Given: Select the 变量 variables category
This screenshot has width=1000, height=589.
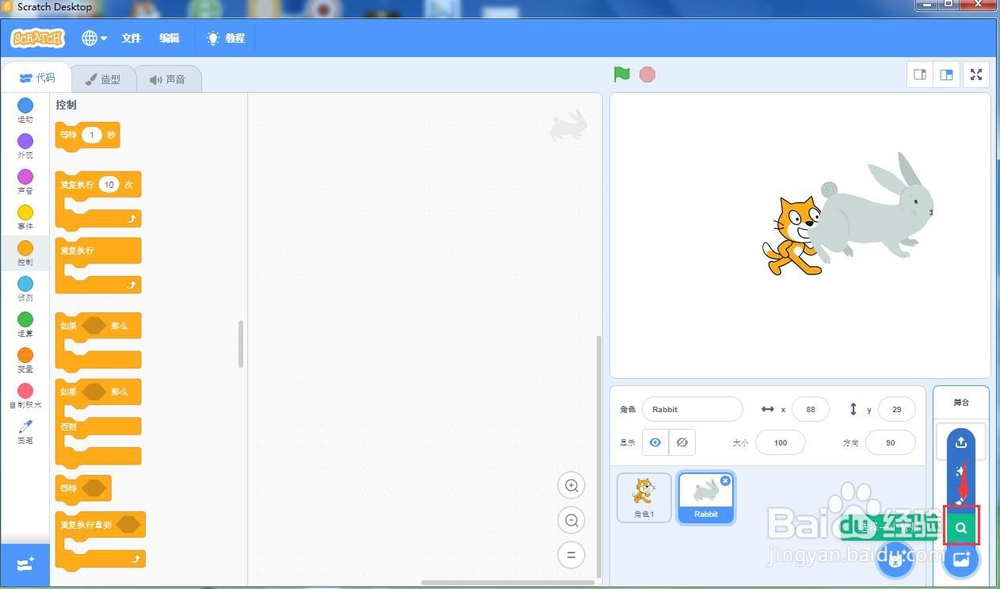Looking at the screenshot, I should tap(25, 360).
